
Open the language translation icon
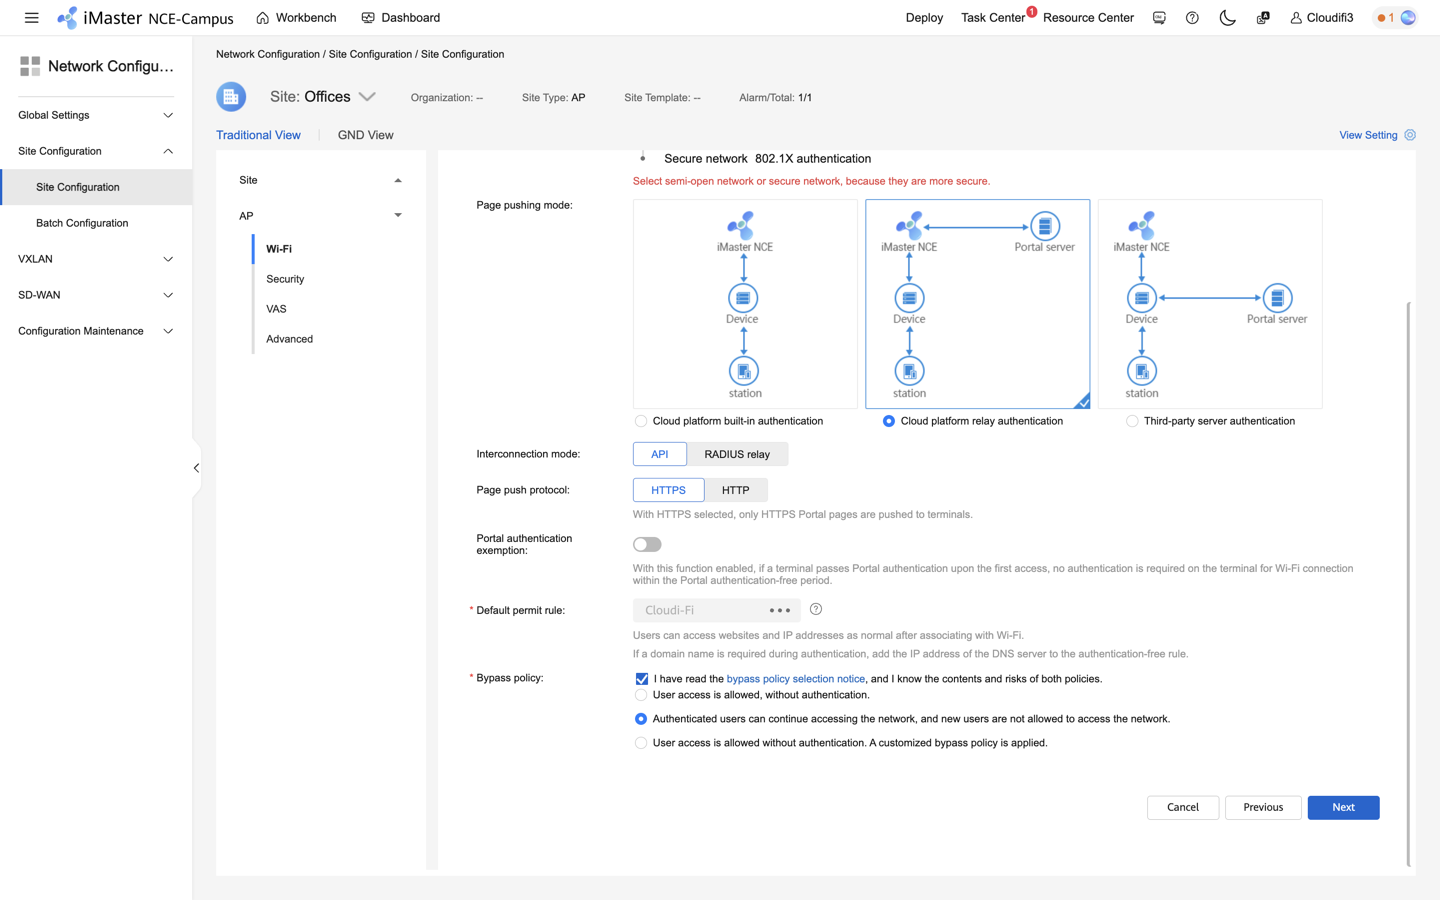point(1262,17)
